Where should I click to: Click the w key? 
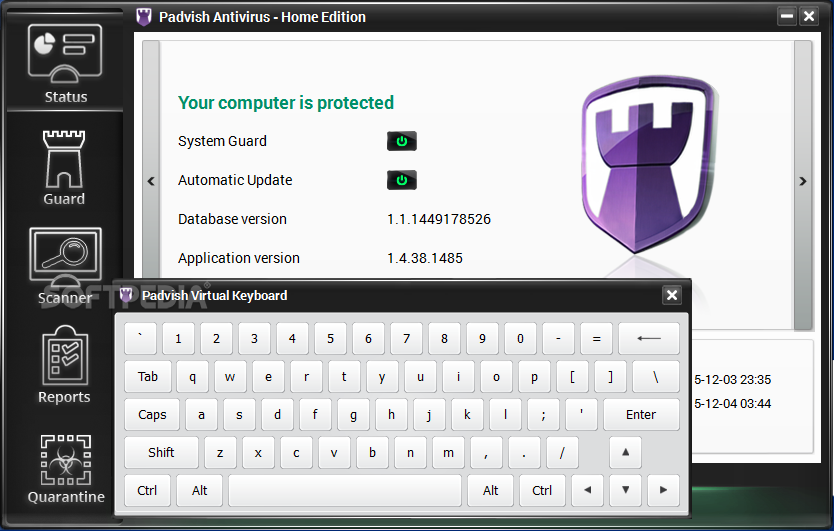230,377
